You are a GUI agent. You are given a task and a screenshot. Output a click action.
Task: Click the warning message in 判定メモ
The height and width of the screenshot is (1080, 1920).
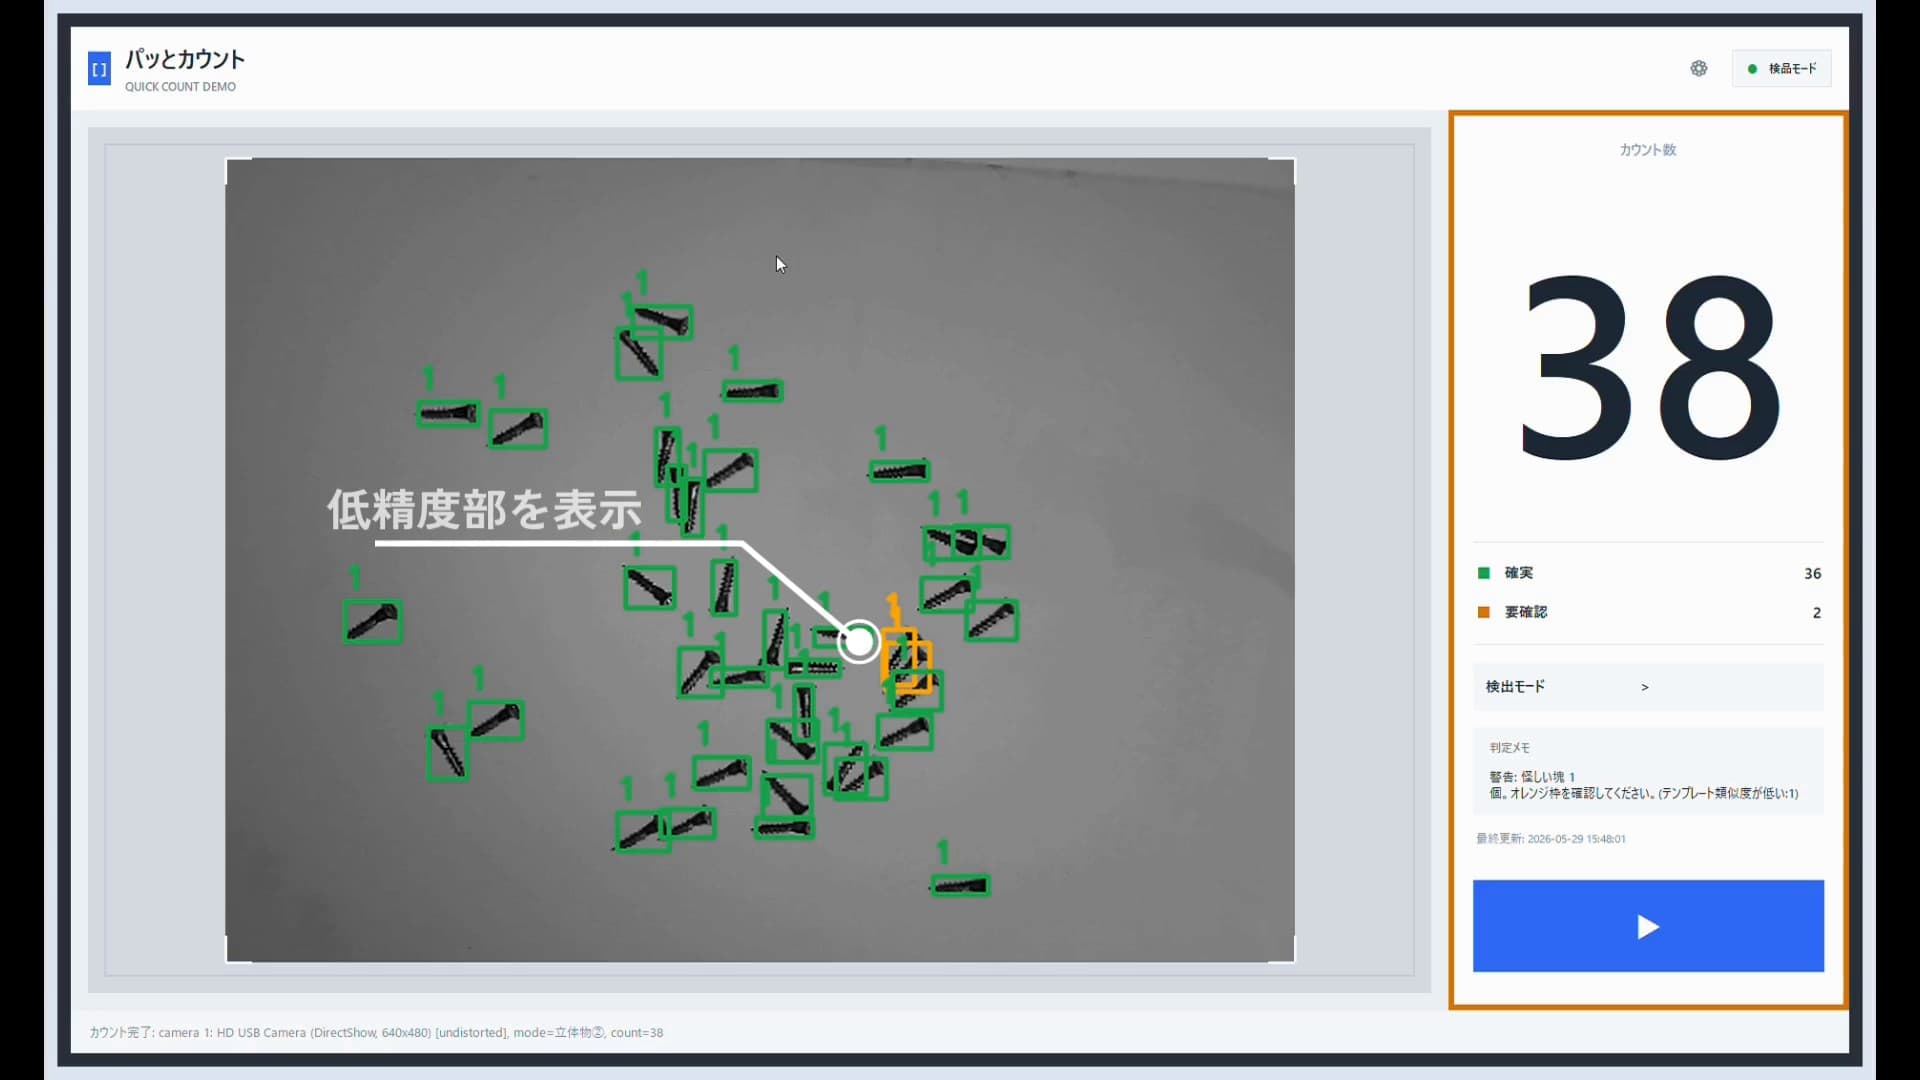(x=1643, y=785)
